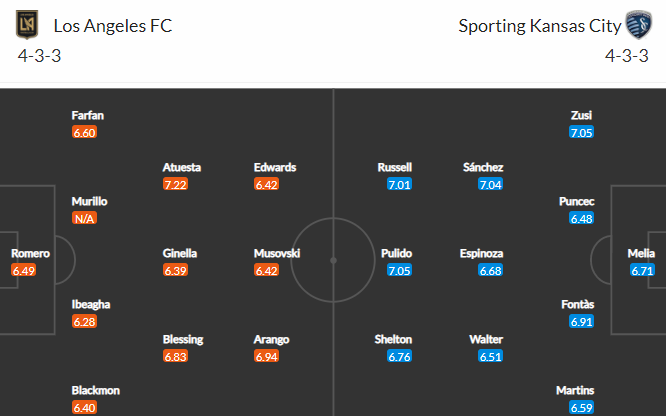Select player Musovski
Viewport: 666px width, 416px height.
coord(277,254)
